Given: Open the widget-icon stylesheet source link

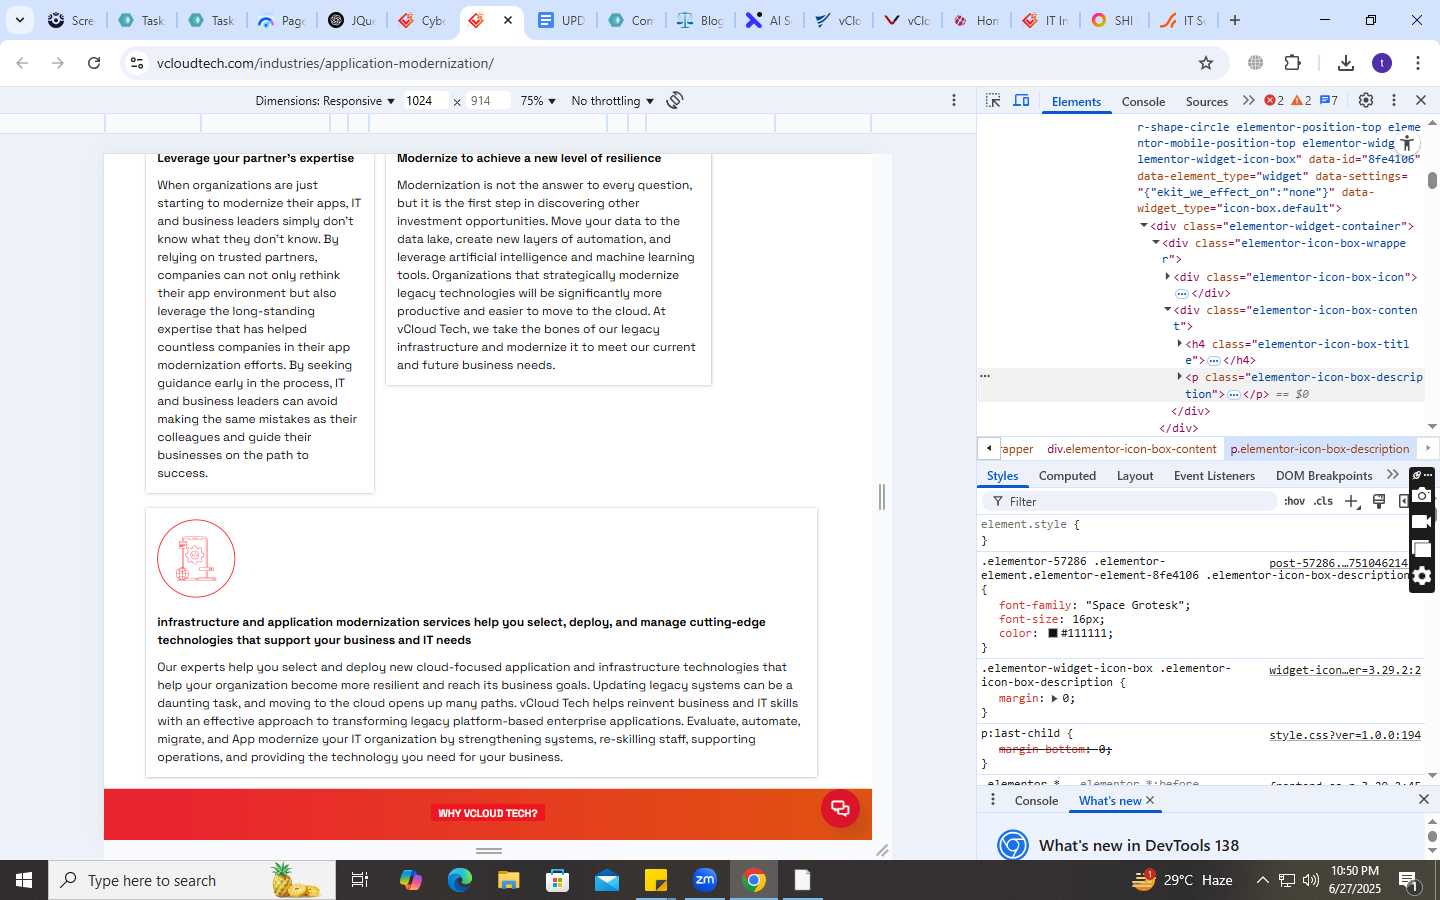Looking at the screenshot, I should pyautogui.click(x=1345, y=670).
